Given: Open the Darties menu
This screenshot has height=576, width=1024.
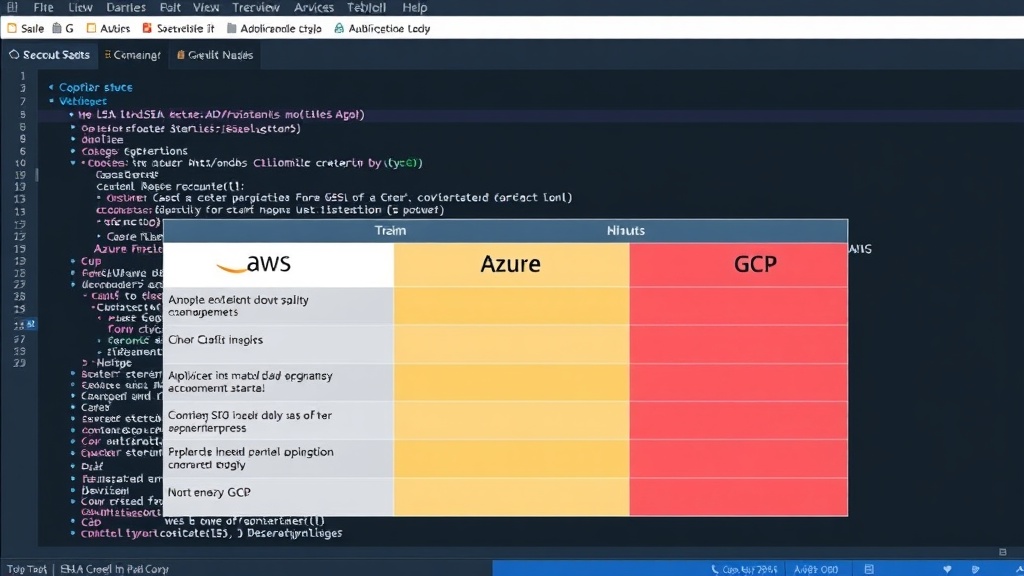Looking at the screenshot, I should point(126,7).
